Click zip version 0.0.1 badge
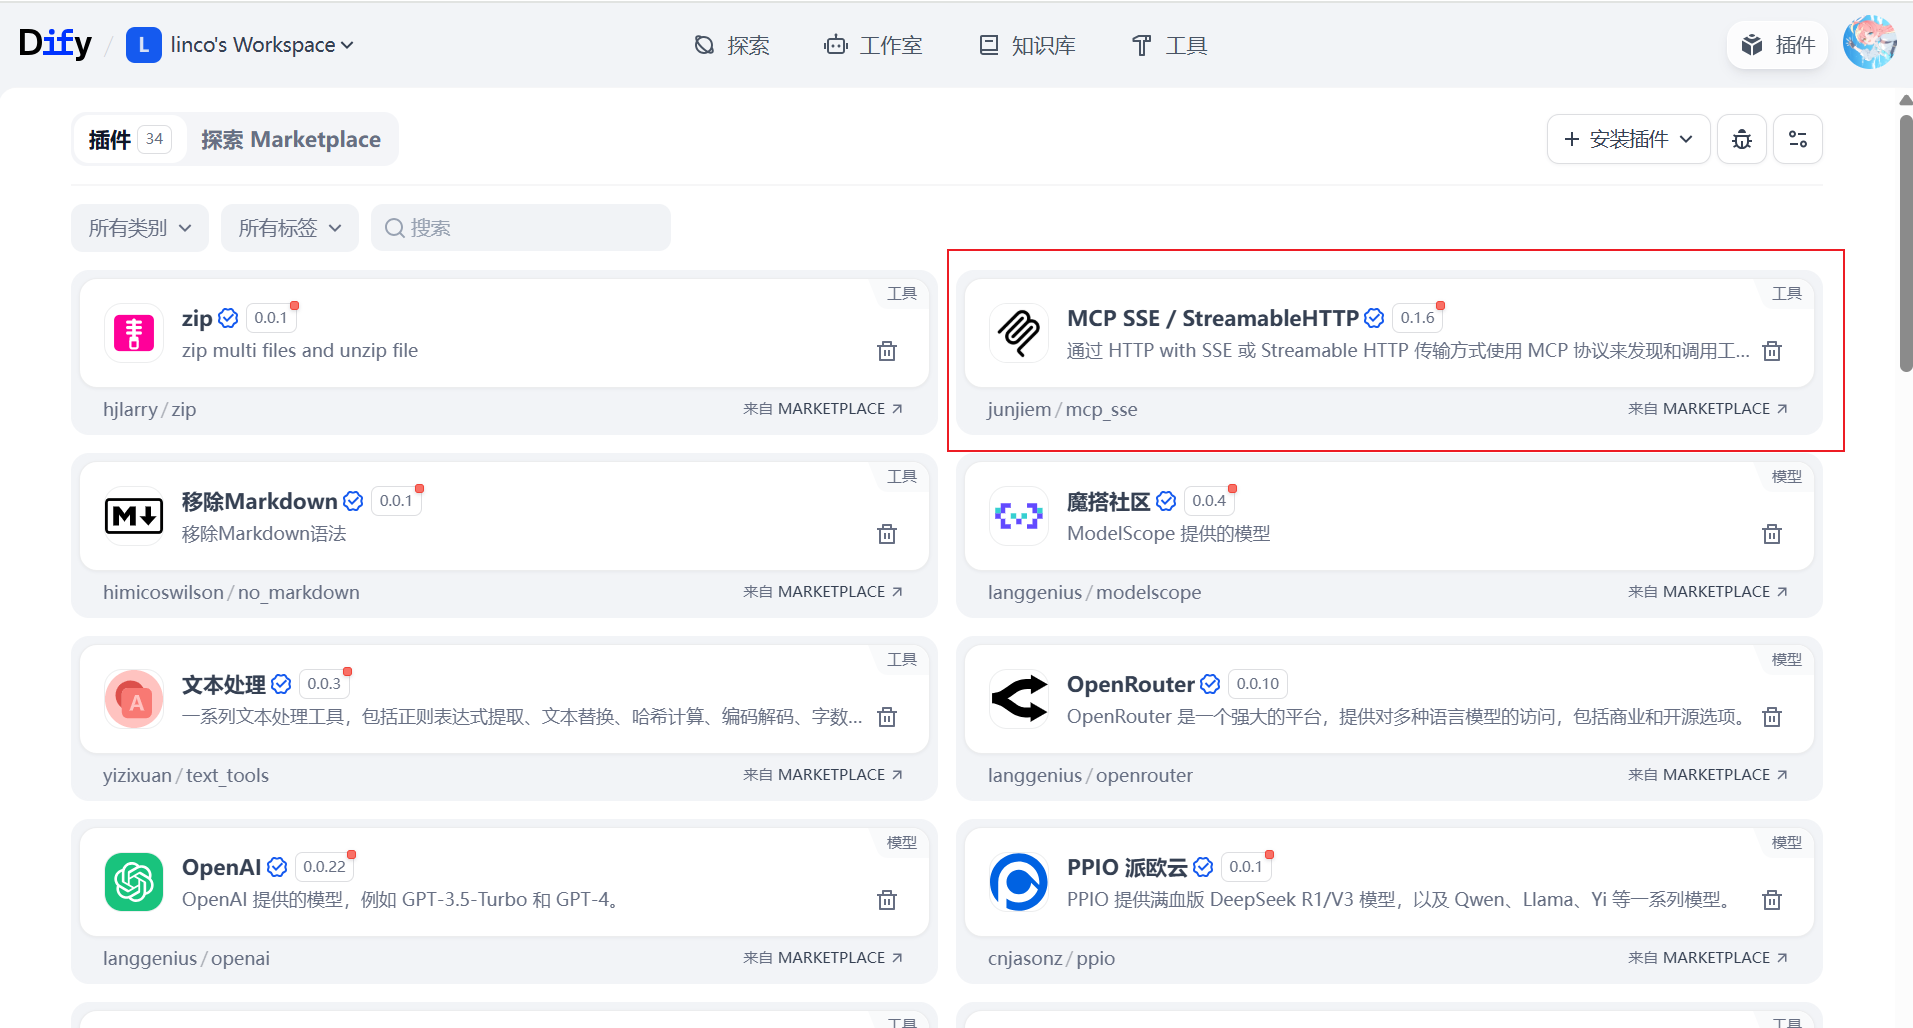 point(271,318)
